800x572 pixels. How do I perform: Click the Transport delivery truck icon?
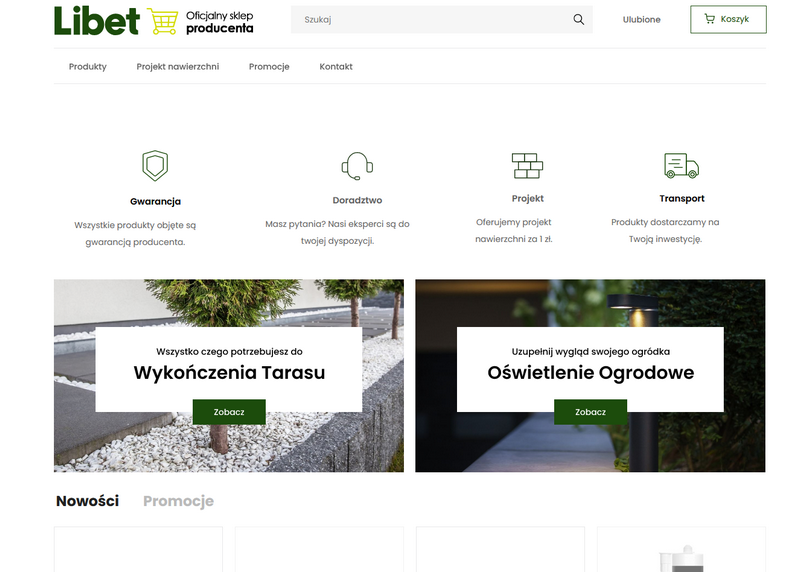(682, 165)
